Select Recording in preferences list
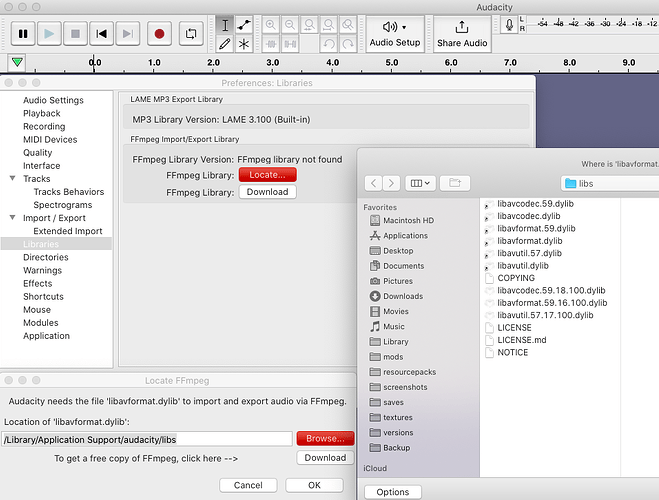 [x=44, y=126]
